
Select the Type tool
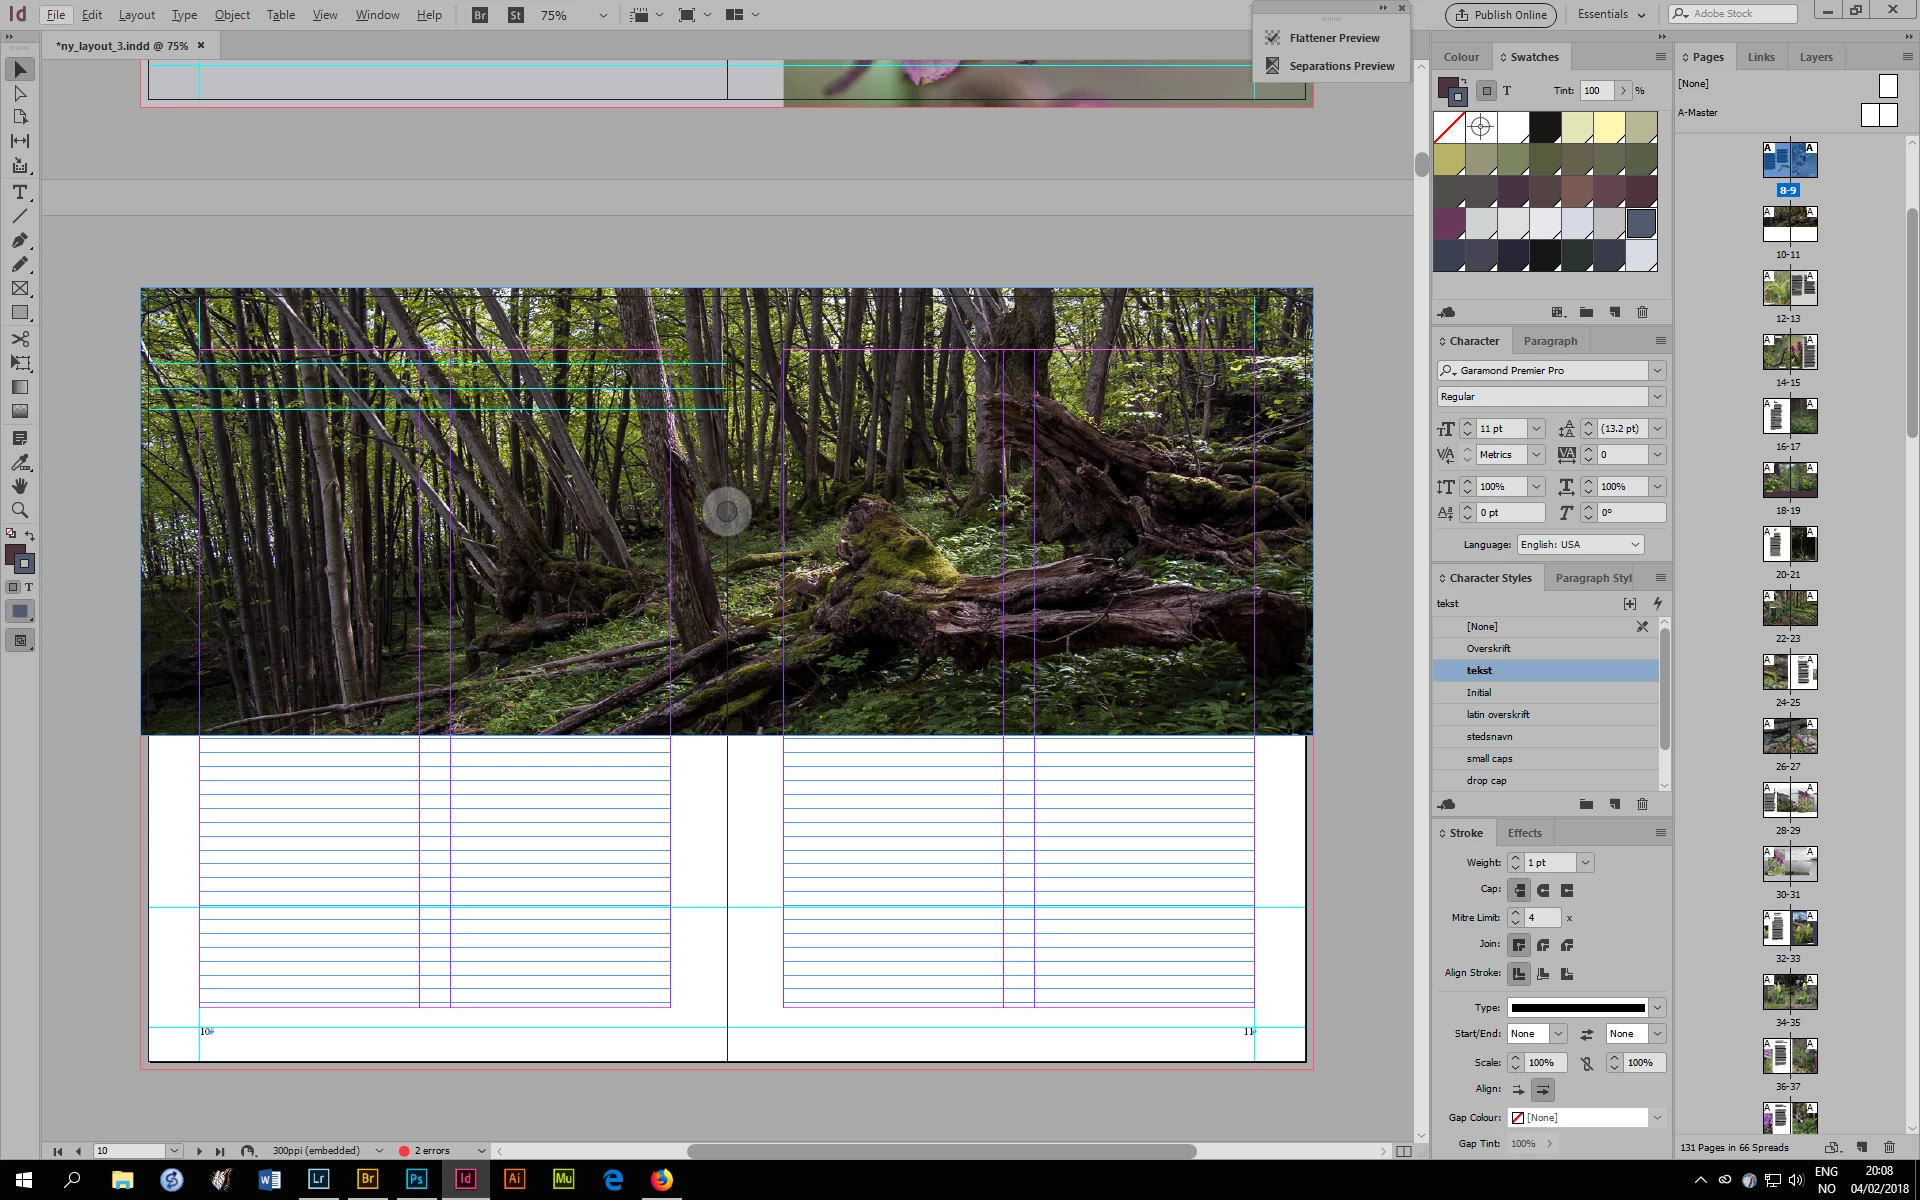click(x=19, y=192)
